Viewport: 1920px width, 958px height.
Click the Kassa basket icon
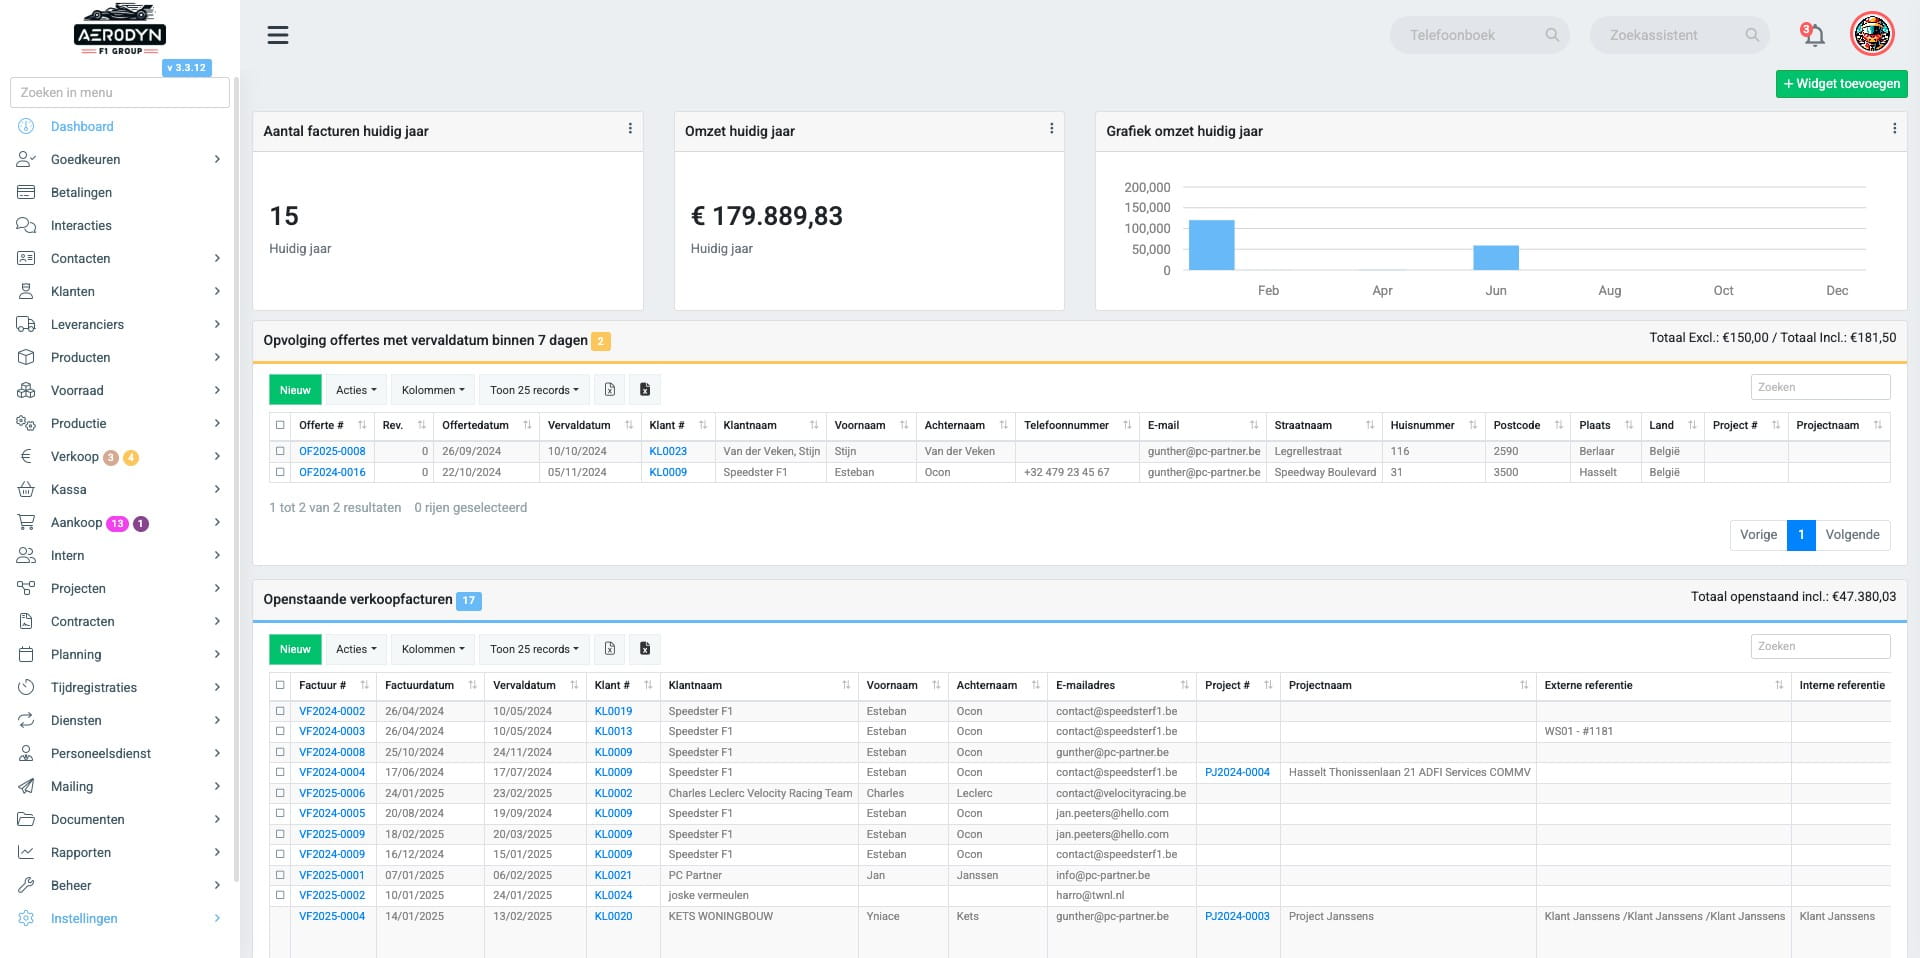pos(26,489)
